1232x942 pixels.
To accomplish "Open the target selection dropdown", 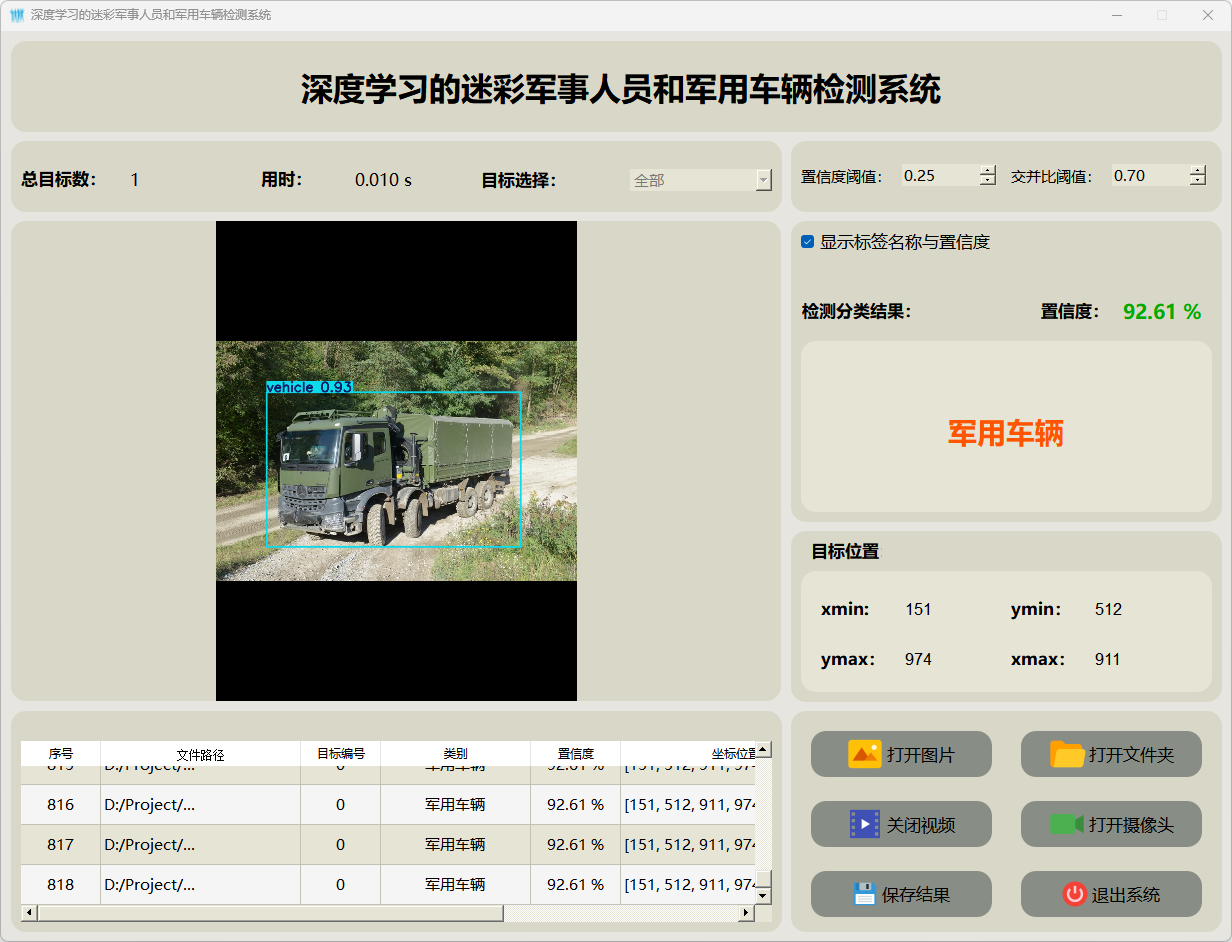I will [764, 180].
